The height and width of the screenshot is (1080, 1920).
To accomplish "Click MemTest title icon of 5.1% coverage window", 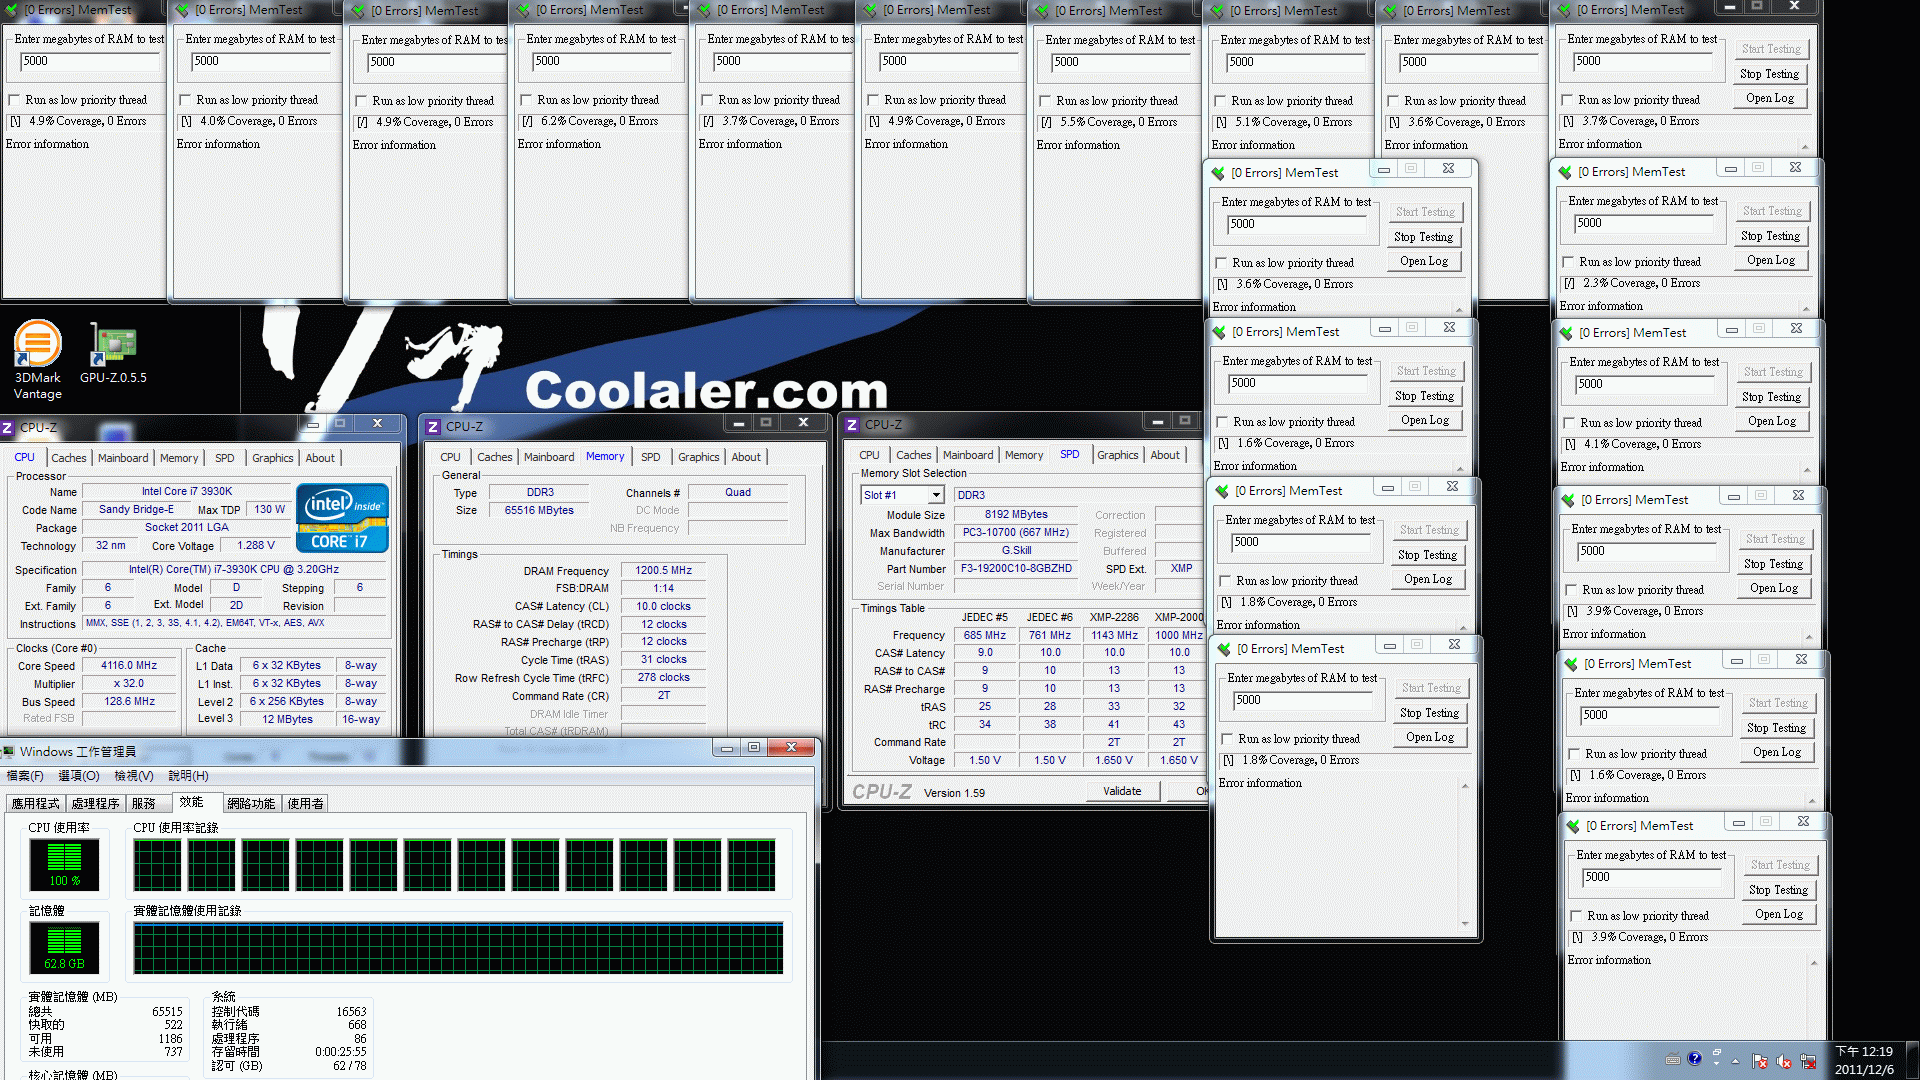I will click(1217, 11).
